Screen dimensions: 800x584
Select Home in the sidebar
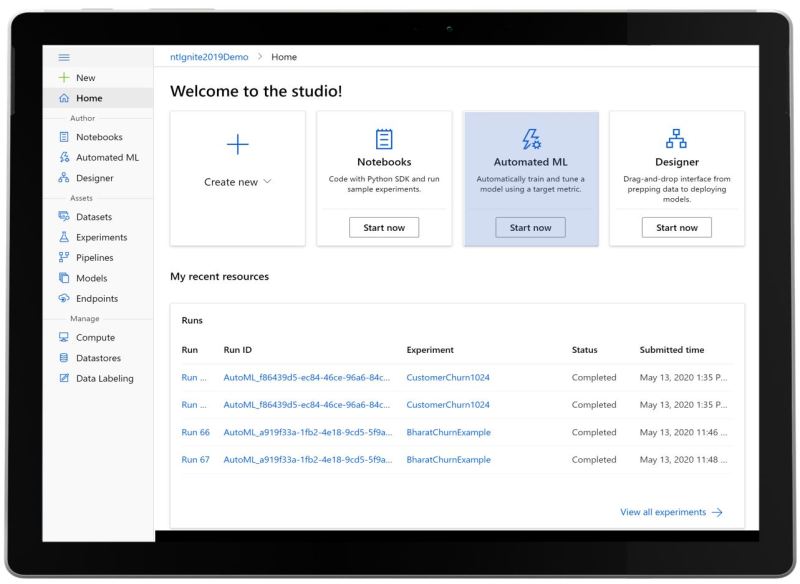point(98,98)
